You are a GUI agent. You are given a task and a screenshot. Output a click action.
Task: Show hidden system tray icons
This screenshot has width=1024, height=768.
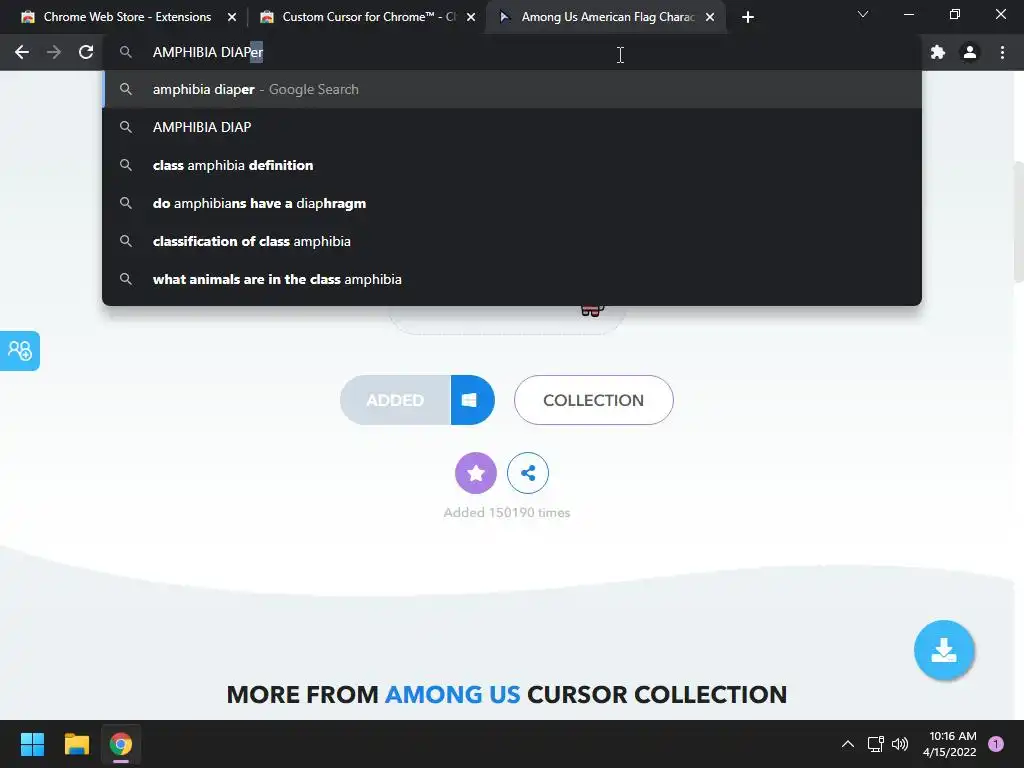[x=848, y=744]
